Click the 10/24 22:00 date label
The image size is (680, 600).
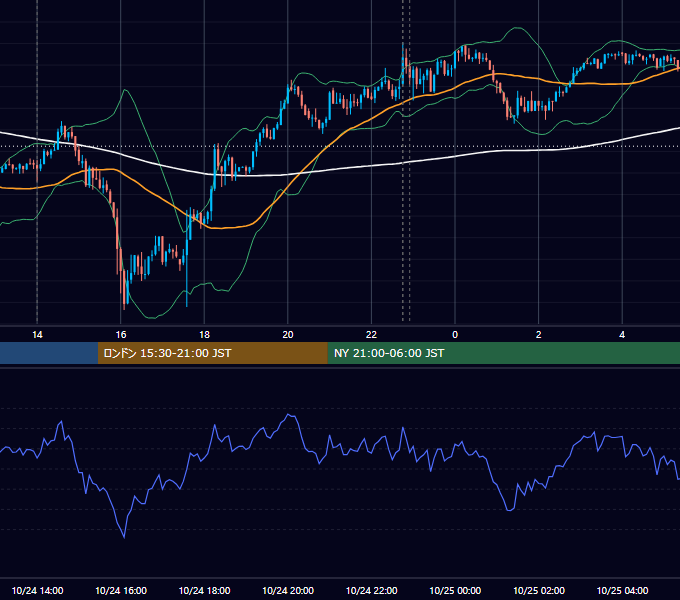tap(371, 590)
